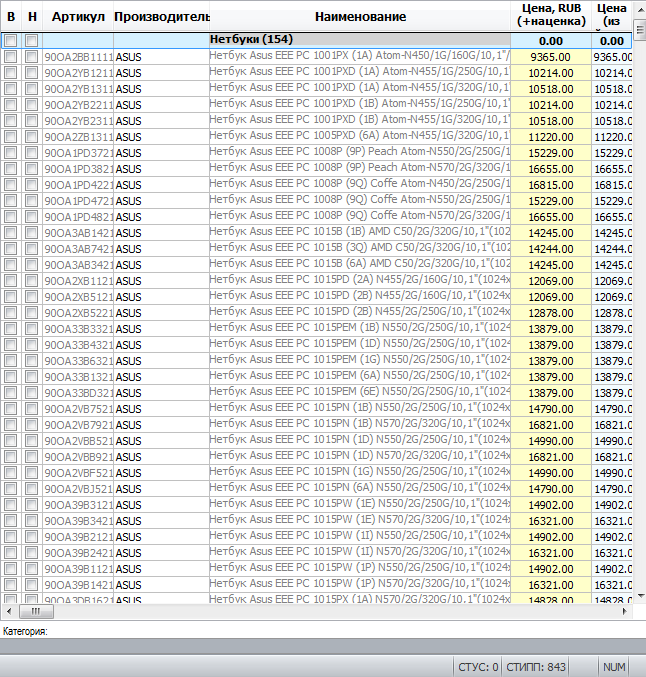Click the Категория: label
This screenshot has height=677, width=646.
click(x=25, y=631)
